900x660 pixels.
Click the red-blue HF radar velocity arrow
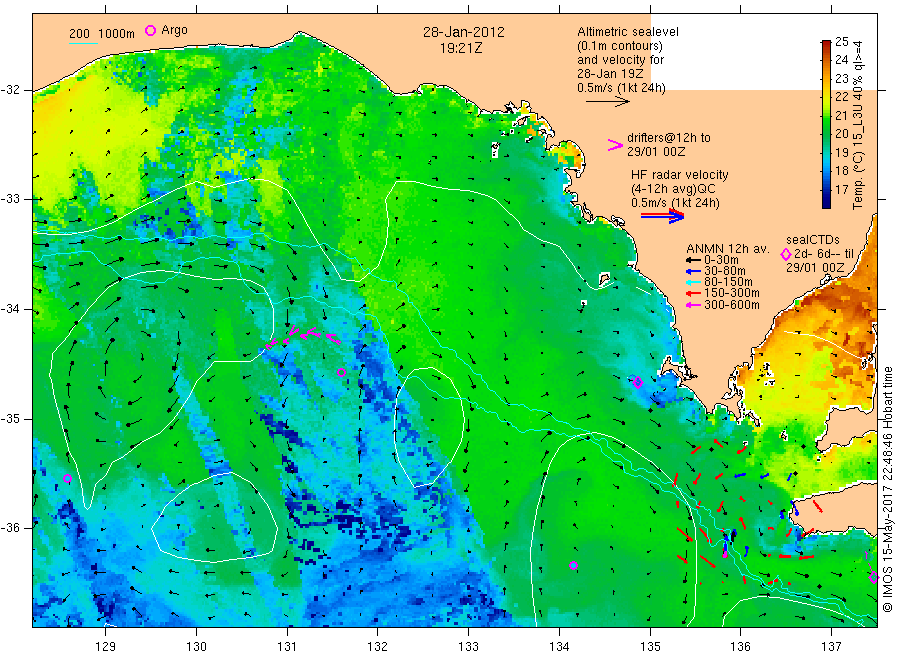[x=662, y=216]
